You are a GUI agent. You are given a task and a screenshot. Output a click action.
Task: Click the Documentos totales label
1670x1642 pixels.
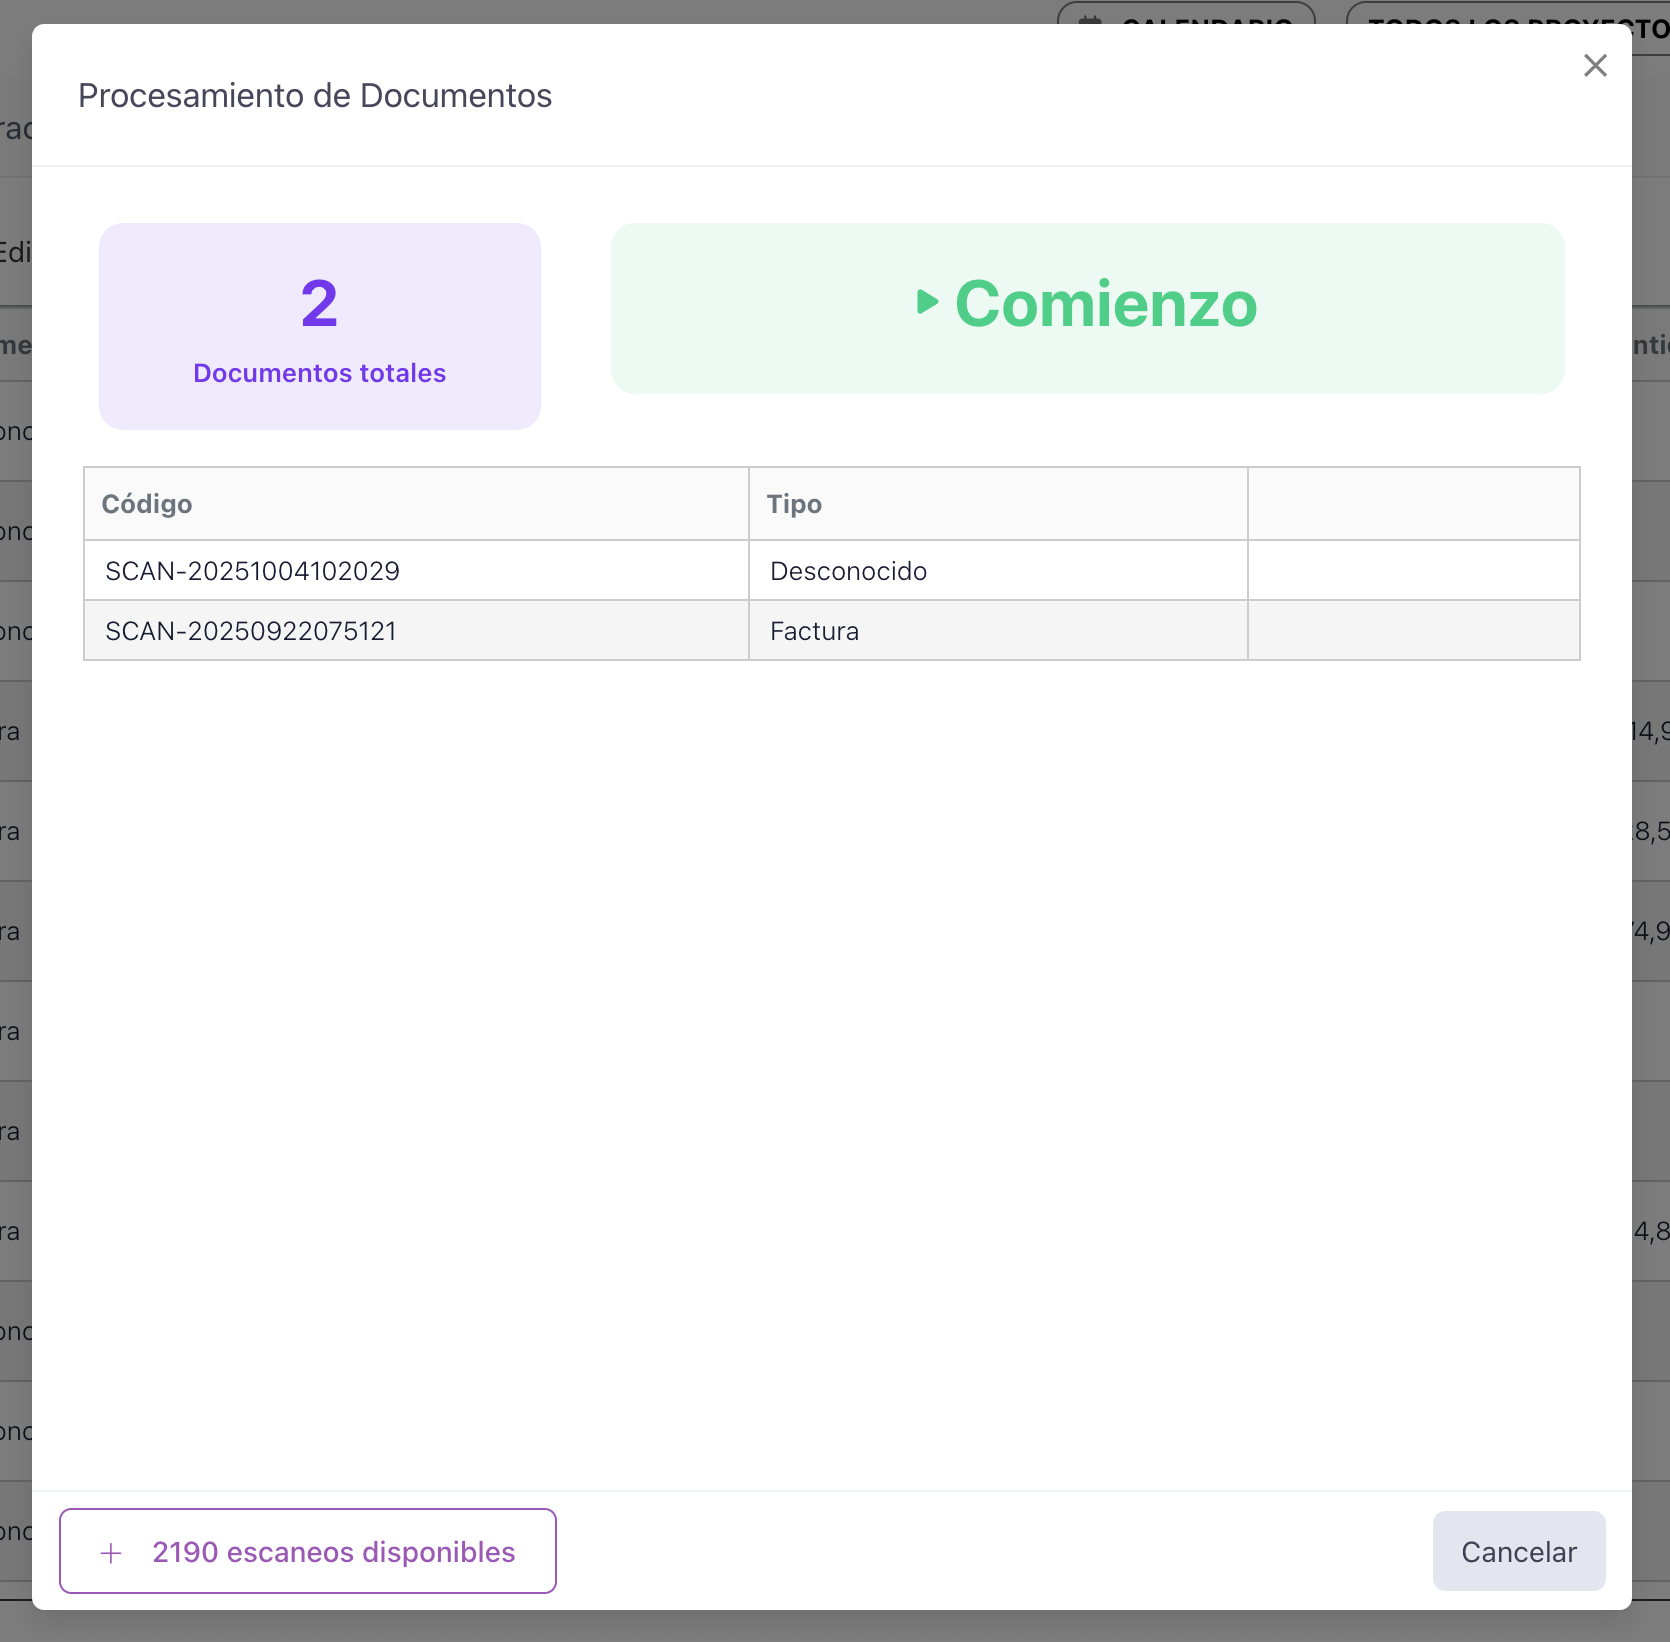pyautogui.click(x=319, y=373)
